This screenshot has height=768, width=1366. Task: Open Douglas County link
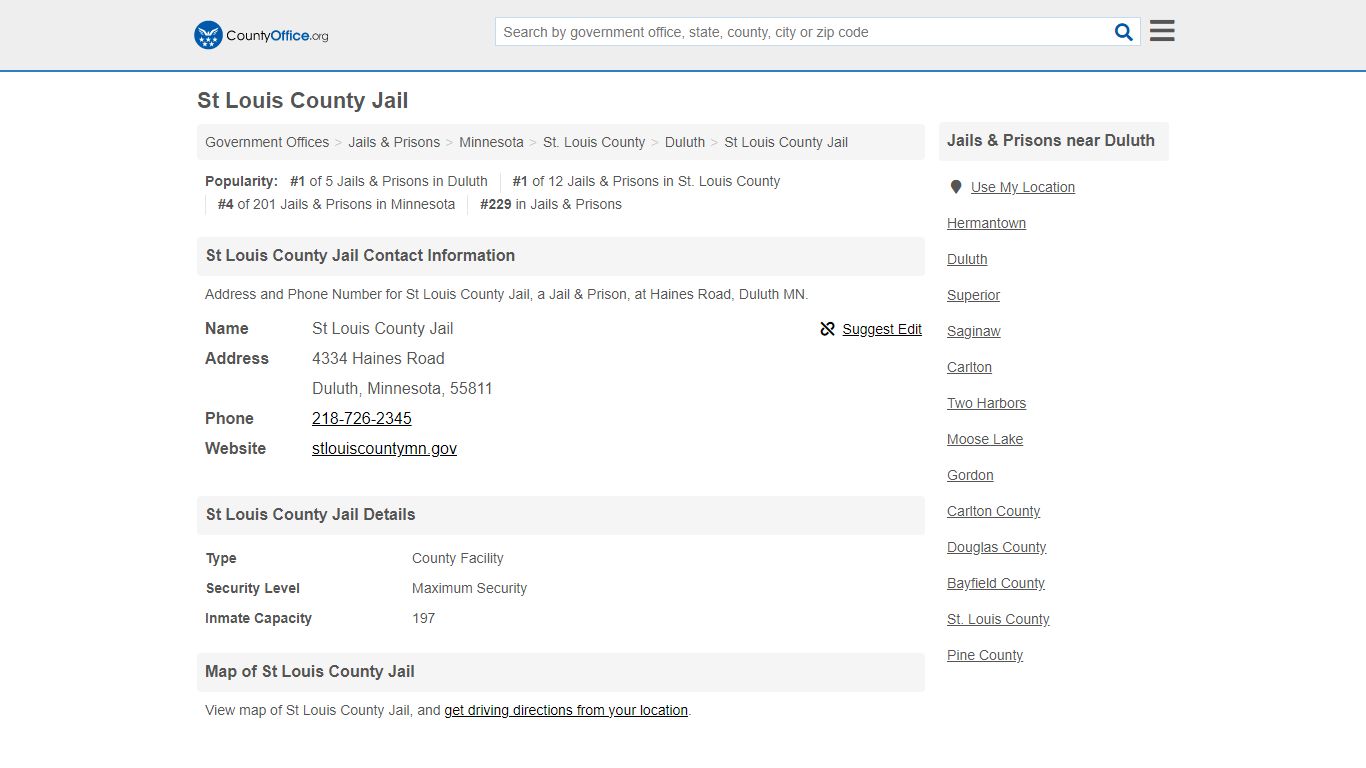click(996, 547)
